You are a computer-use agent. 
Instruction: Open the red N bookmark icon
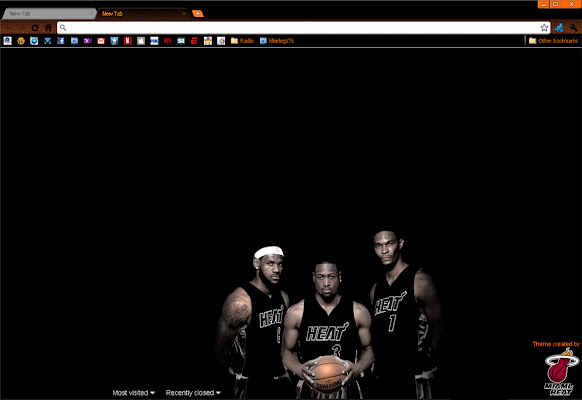[x=128, y=41]
